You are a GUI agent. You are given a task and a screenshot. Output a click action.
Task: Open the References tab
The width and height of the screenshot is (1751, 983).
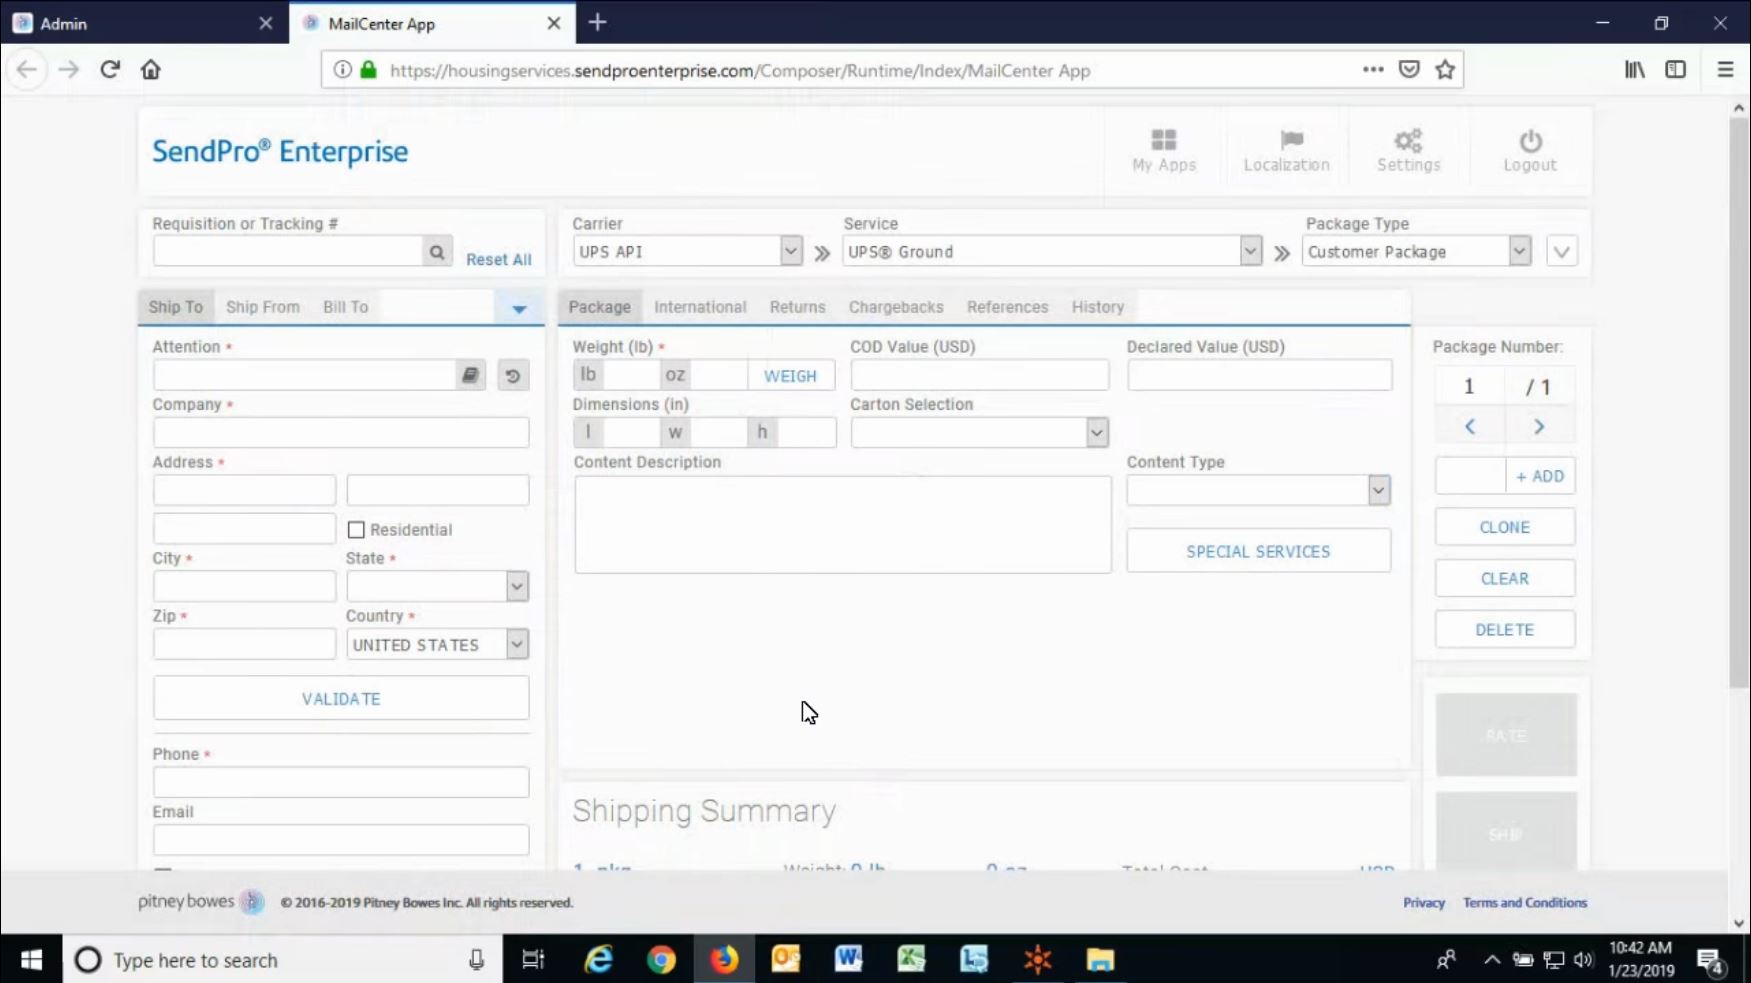(1007, 307)
